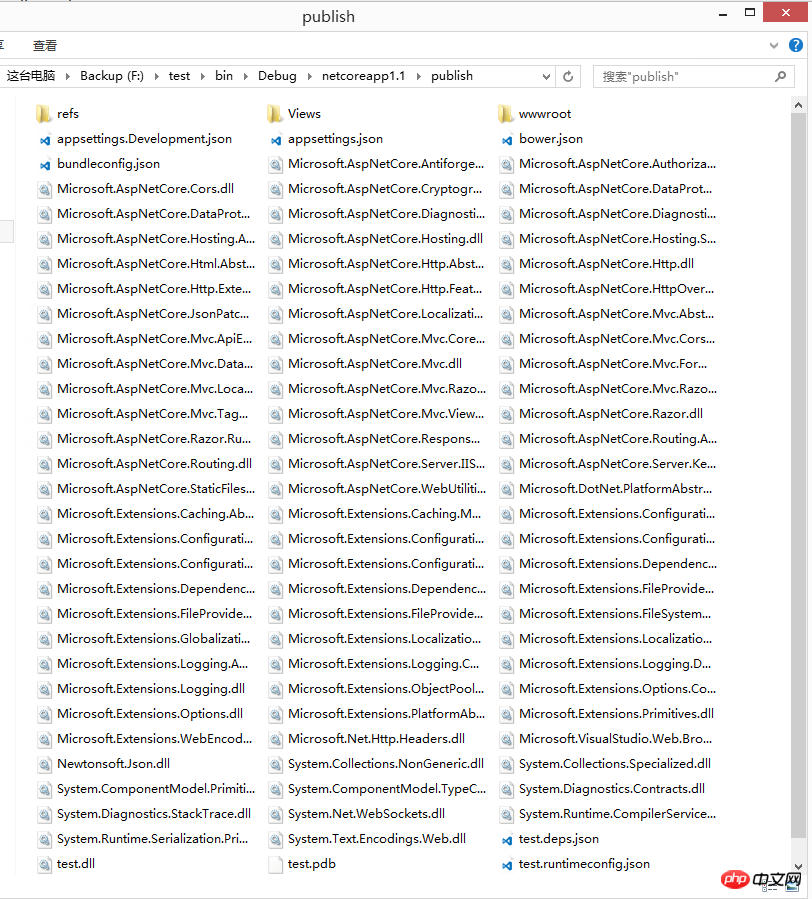Open the wwwroot folder icon
This screenshot has width=812, height=899.
point(506,114)
